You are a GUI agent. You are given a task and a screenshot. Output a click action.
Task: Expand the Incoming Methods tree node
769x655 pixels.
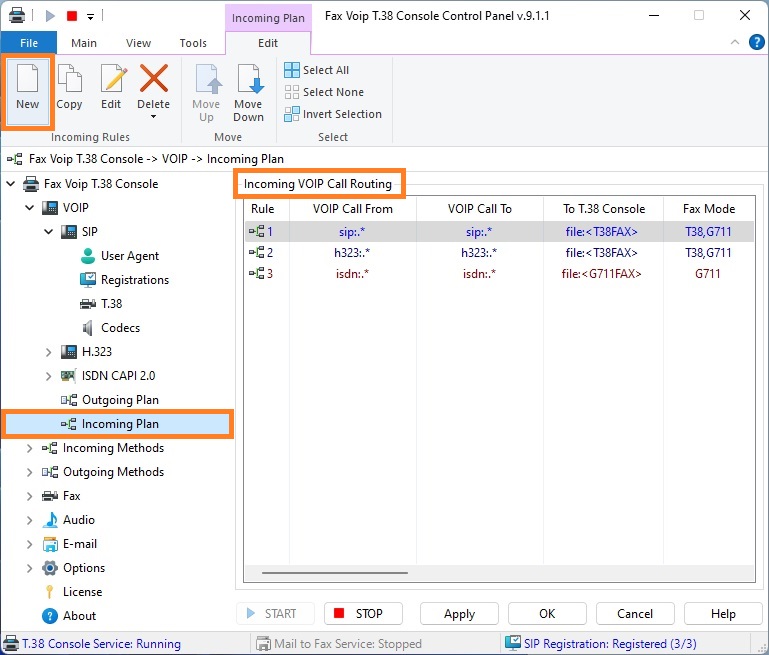(29, 448)
